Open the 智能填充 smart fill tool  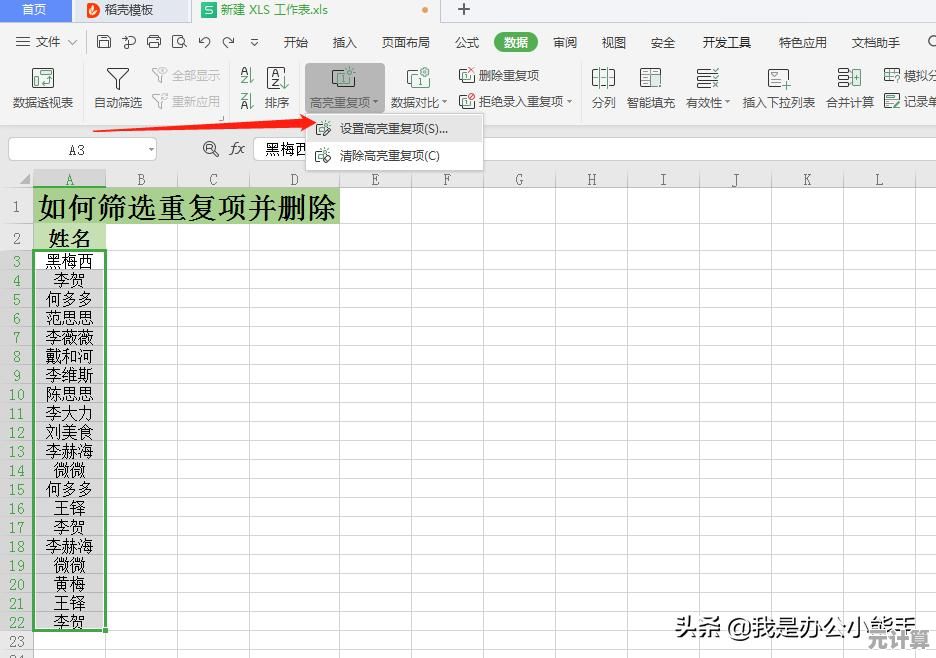[x=651, y=87]
